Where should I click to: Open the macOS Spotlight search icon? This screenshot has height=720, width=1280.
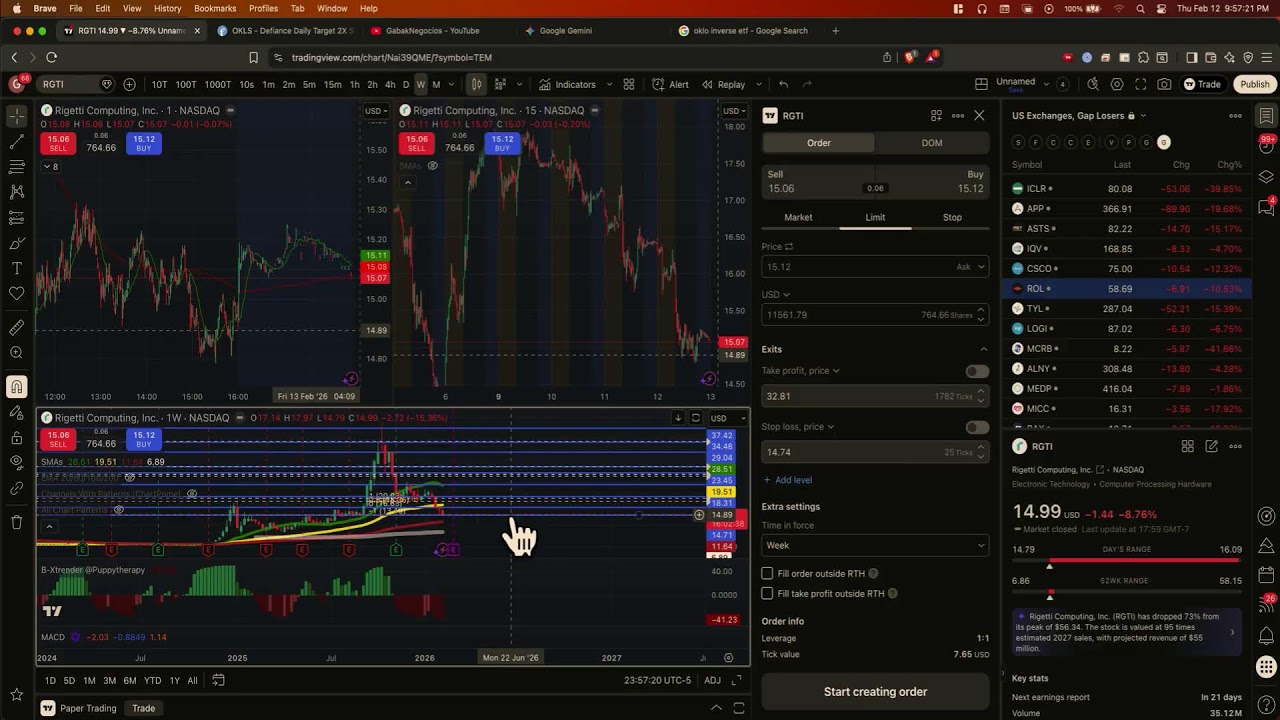coord(1141,8)
